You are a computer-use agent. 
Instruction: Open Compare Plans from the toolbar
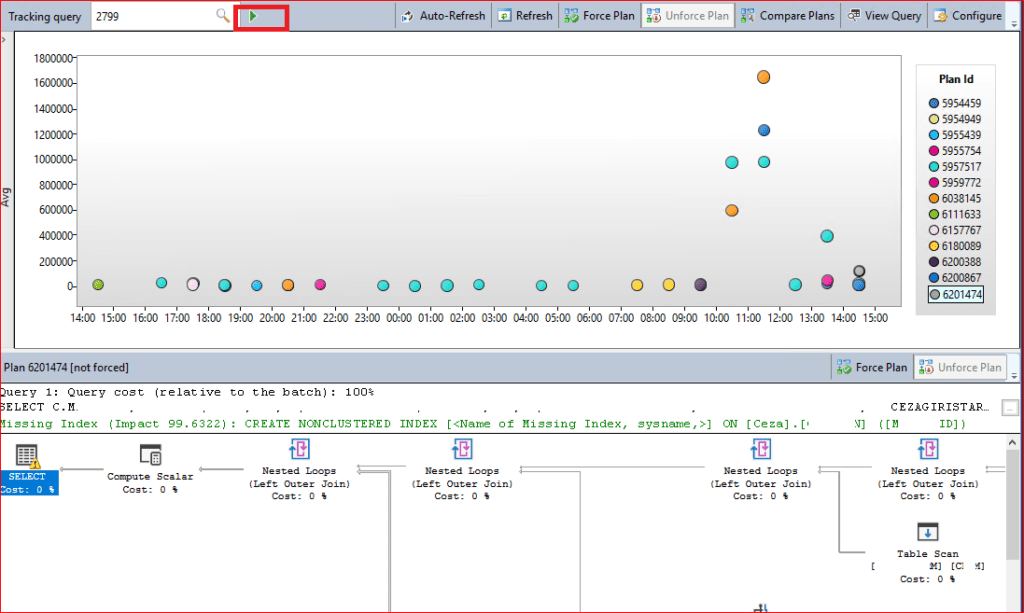tap(787, 16)
